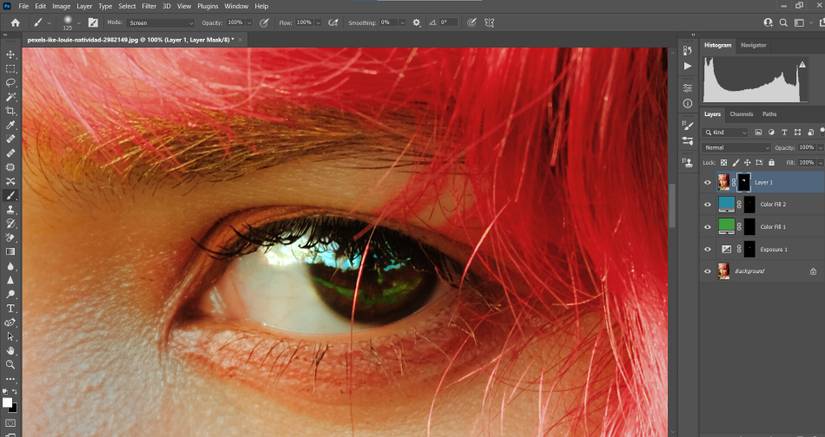Toggle lock all padlock icon
Image resolution: width=825 pixels, height=437 pixels.
[x=771, y=163]
